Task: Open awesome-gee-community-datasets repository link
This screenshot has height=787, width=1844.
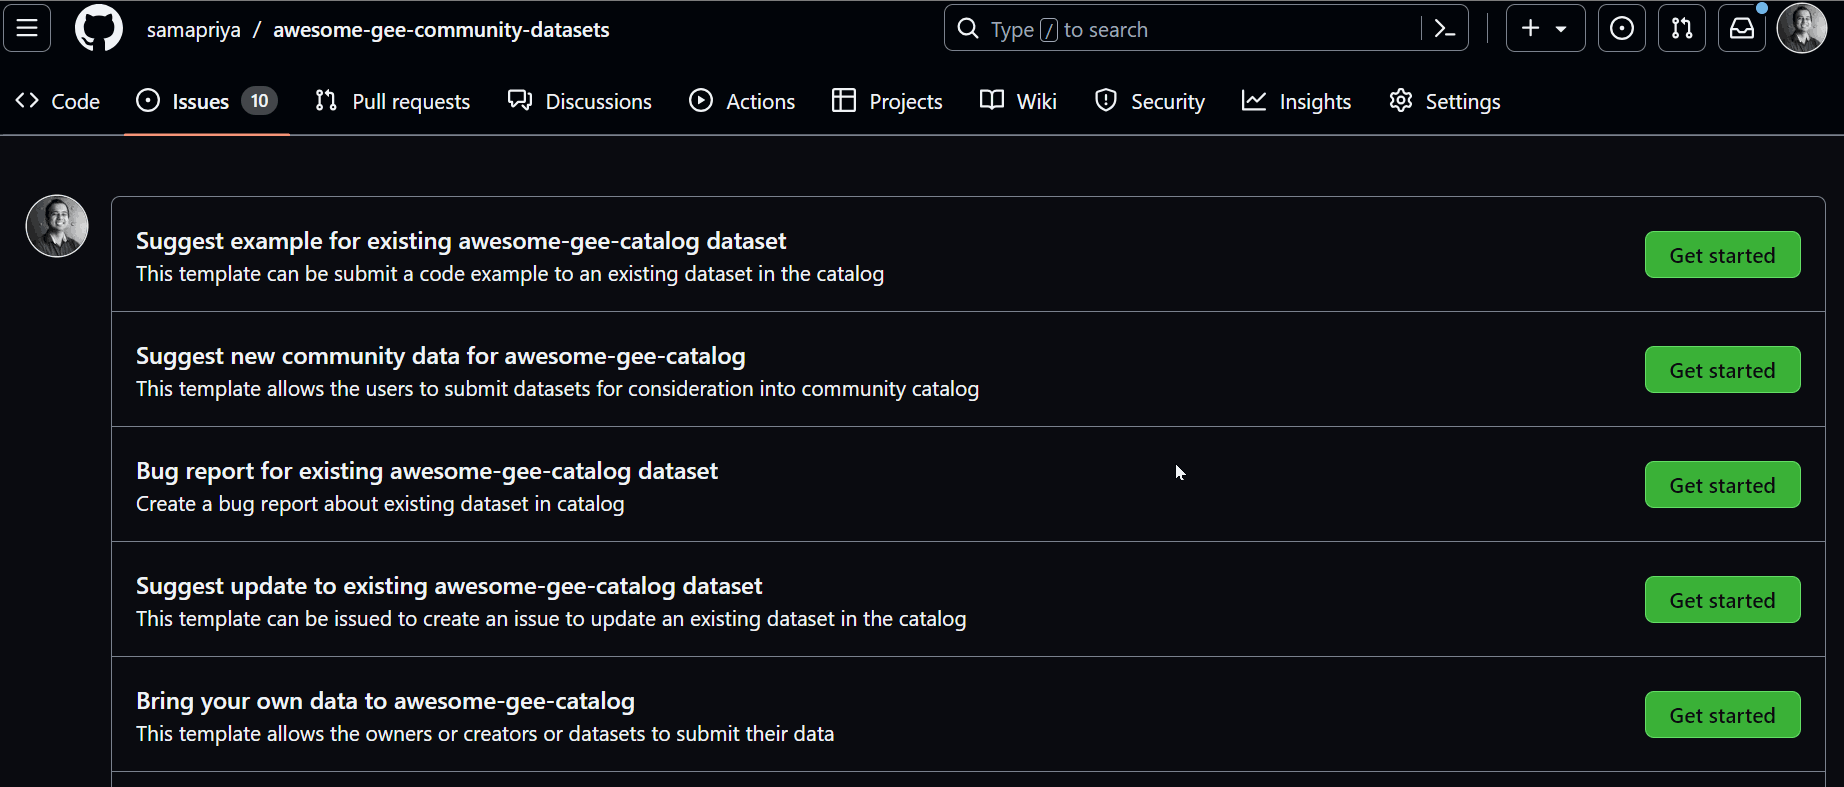Action: pos(441,30)
